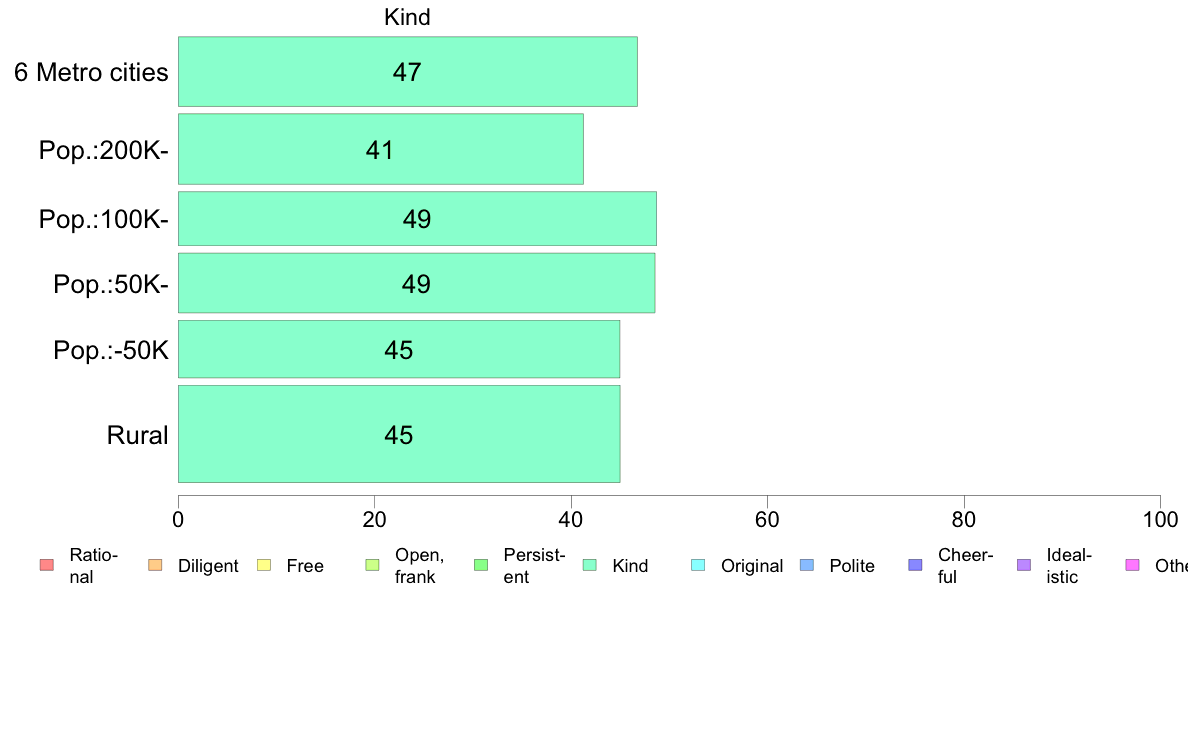Click the Open, frank legend swatch
Screen dimensions: 1188x736
pyautogui.click(x=372, y=565)
